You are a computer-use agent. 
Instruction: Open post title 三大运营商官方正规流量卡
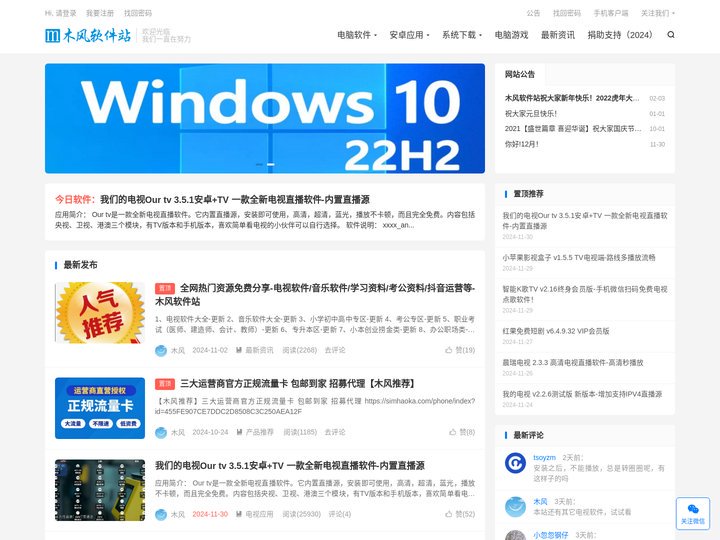tap(298, 384)
